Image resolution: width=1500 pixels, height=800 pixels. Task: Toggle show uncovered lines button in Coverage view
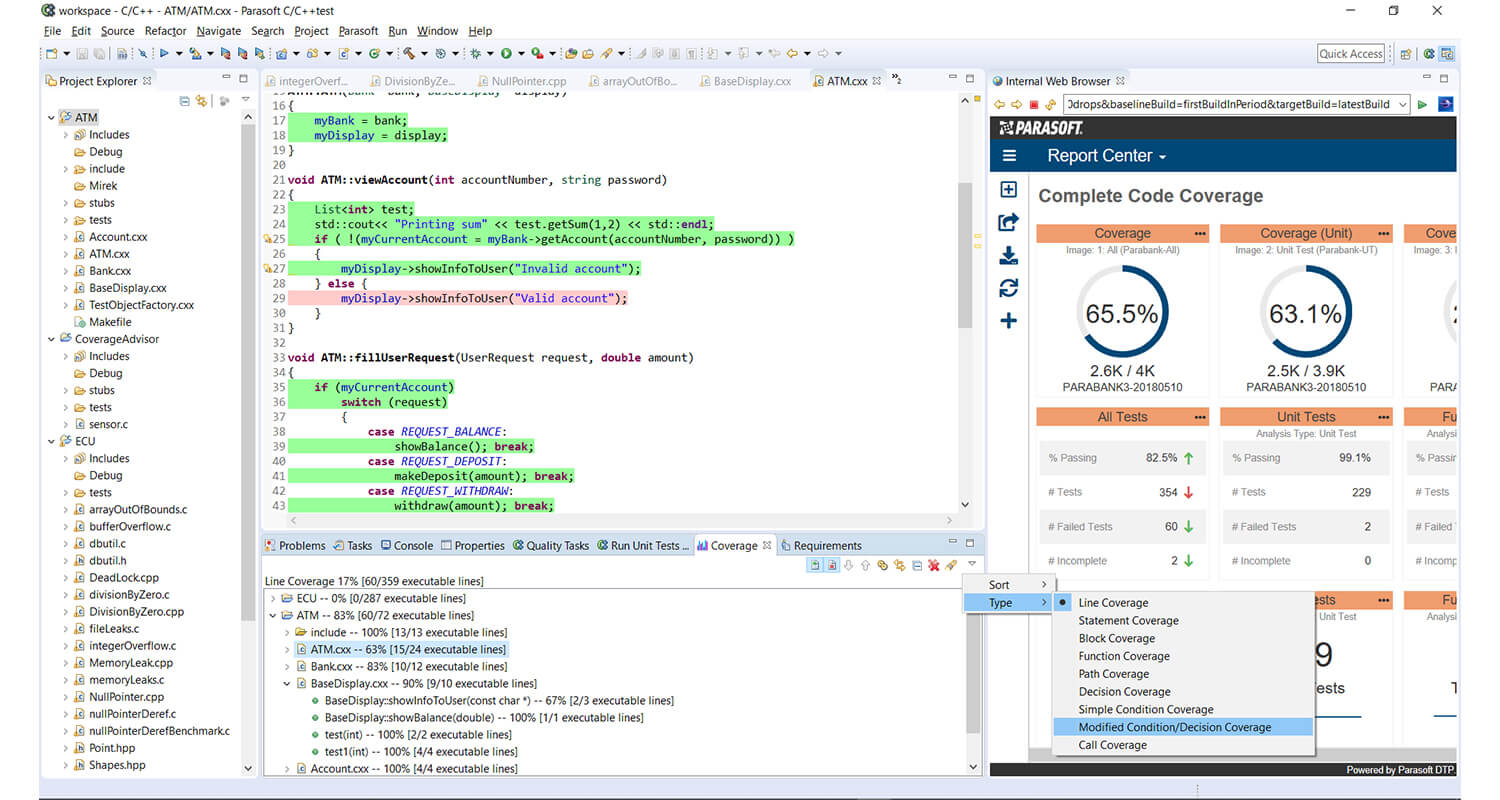coord(832,566)
